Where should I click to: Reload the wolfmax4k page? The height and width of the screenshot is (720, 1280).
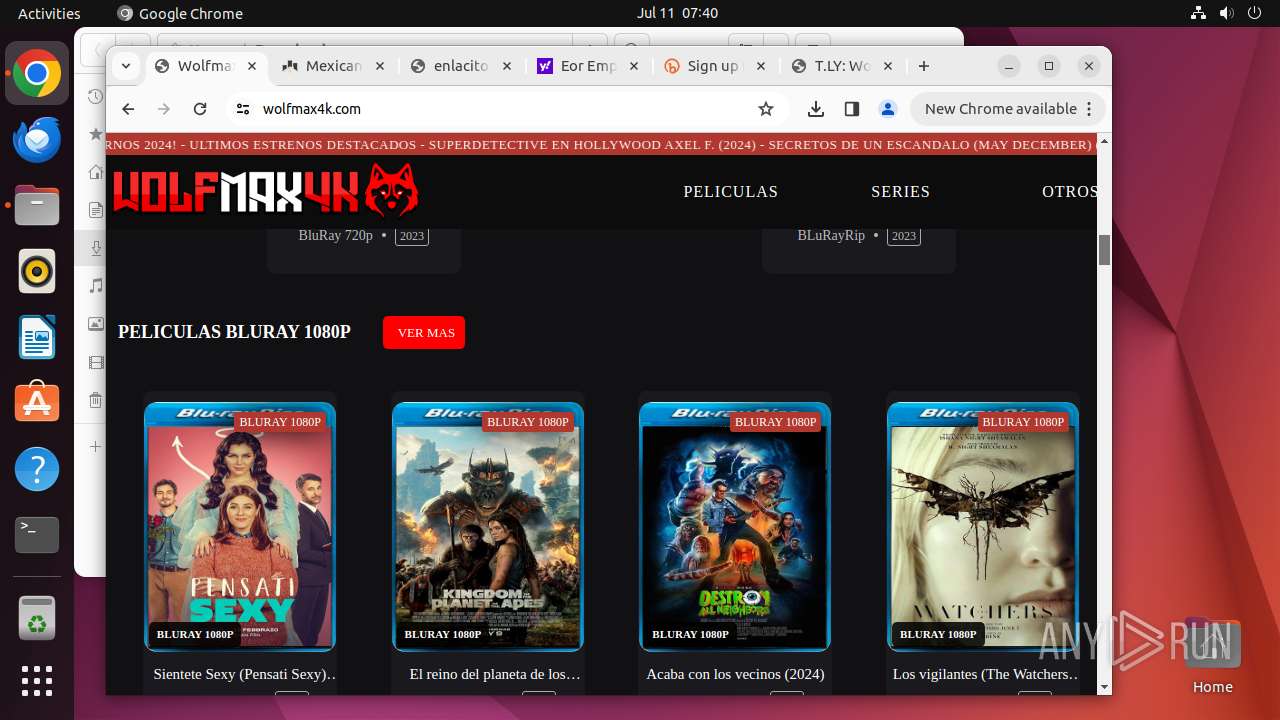click(200, 109)
